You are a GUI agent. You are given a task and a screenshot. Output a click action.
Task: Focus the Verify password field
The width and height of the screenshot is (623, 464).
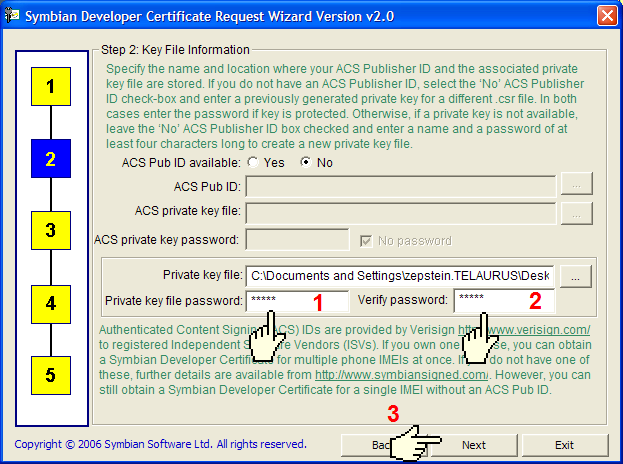click(x=504, y=301)
